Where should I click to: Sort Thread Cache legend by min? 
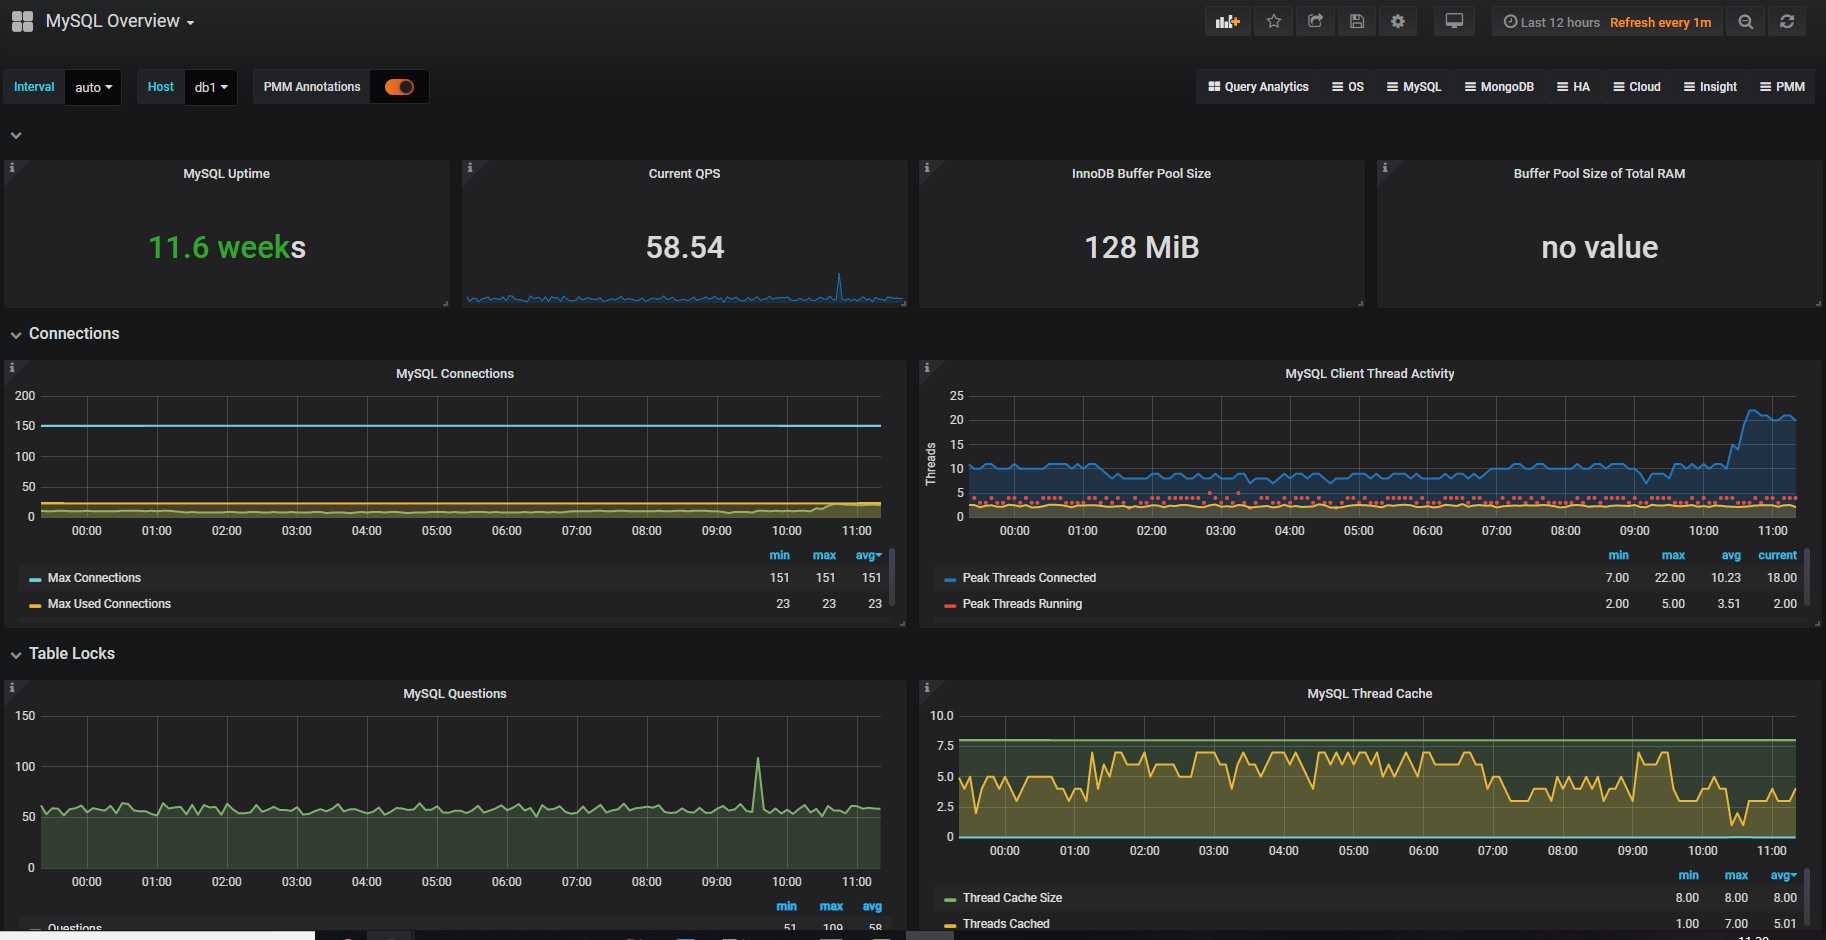click(1688, 876)
